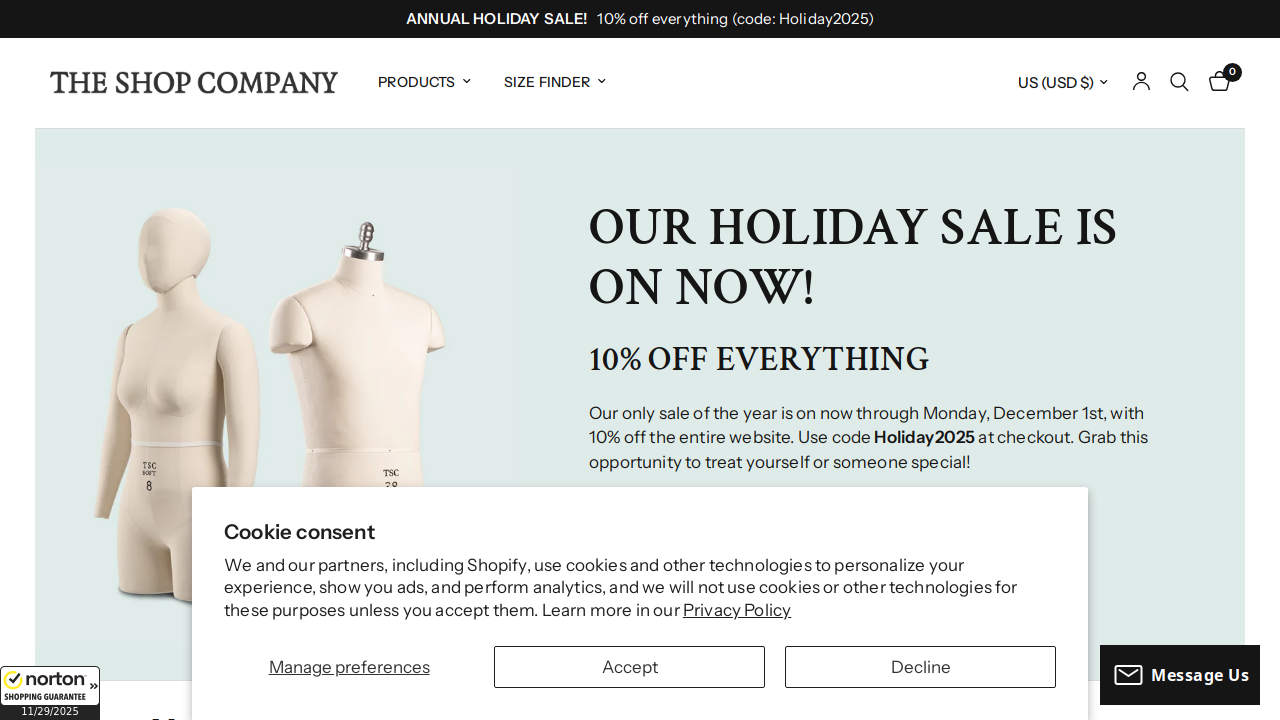Open the shopping cart basket icon

click(x=1219, y=82)
